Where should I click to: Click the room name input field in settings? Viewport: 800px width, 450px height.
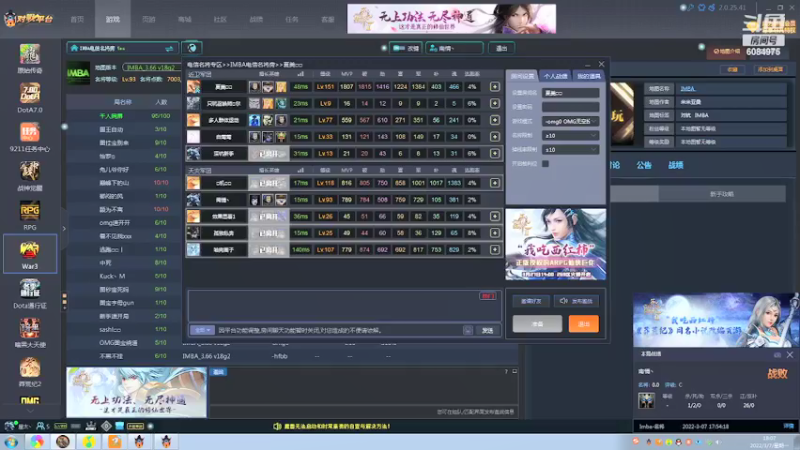(x=570, y=93)
